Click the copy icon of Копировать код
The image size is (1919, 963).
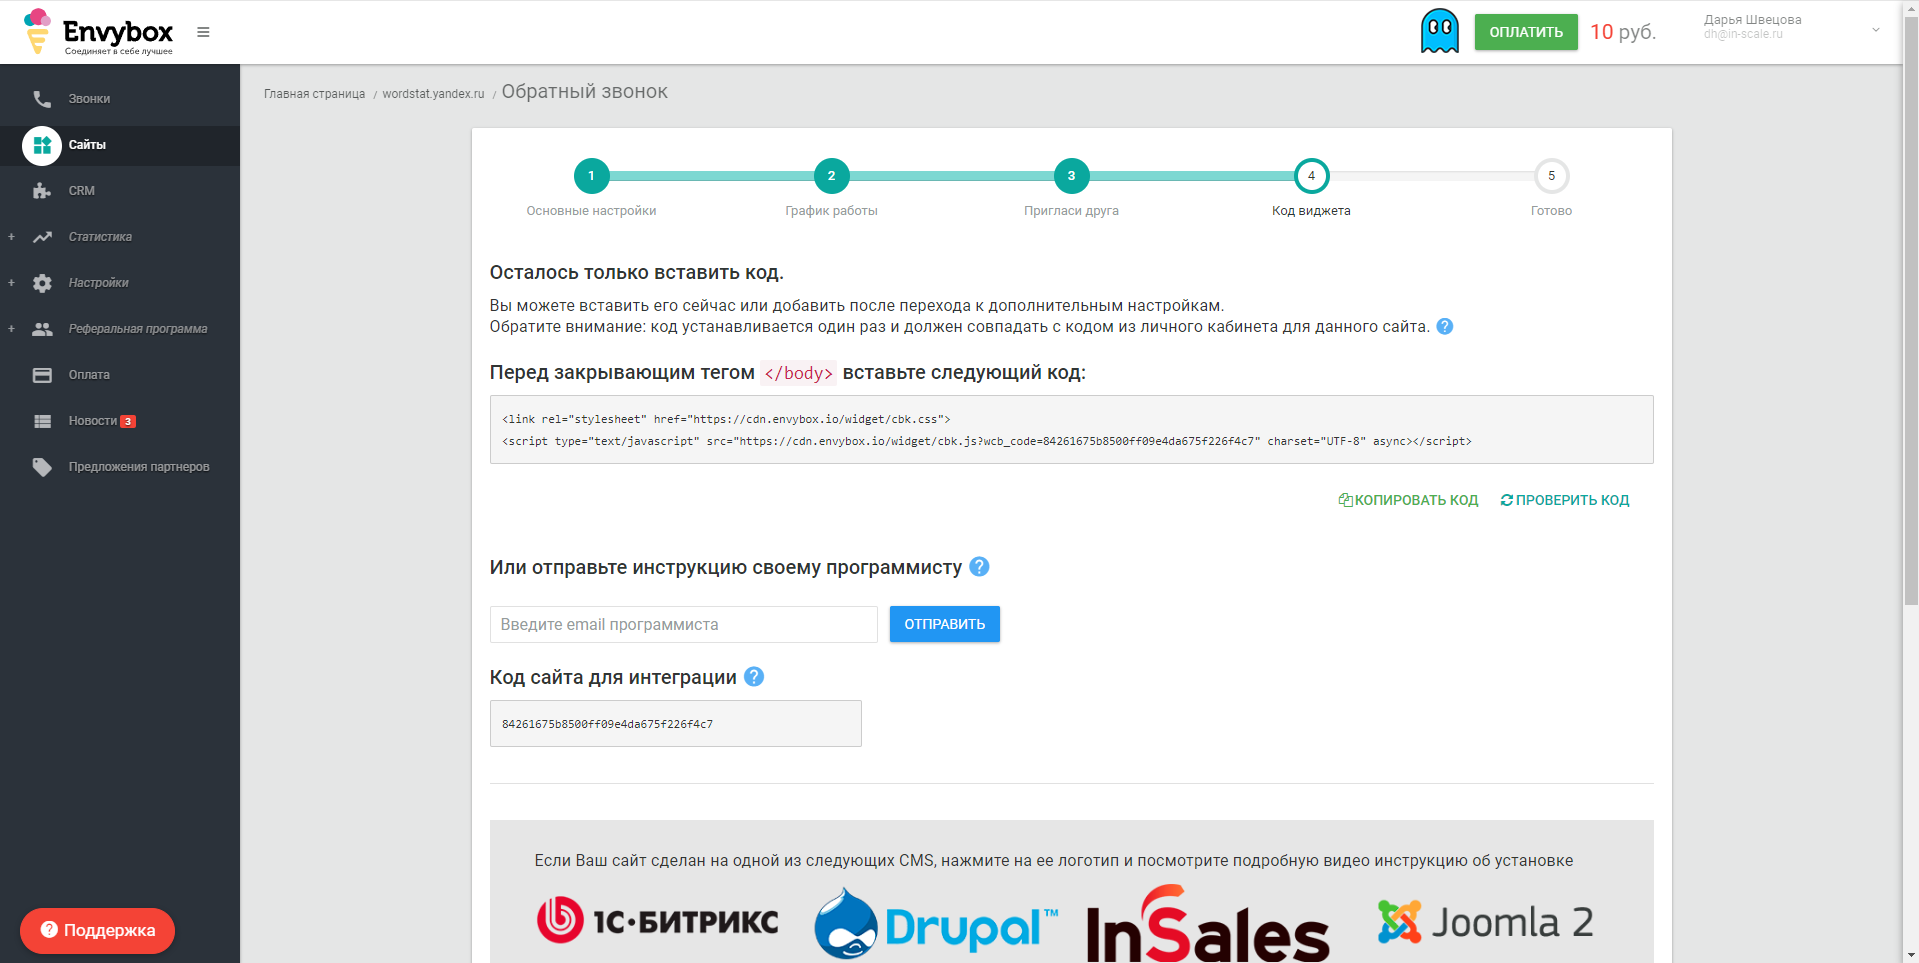(x=1346, y=500)
